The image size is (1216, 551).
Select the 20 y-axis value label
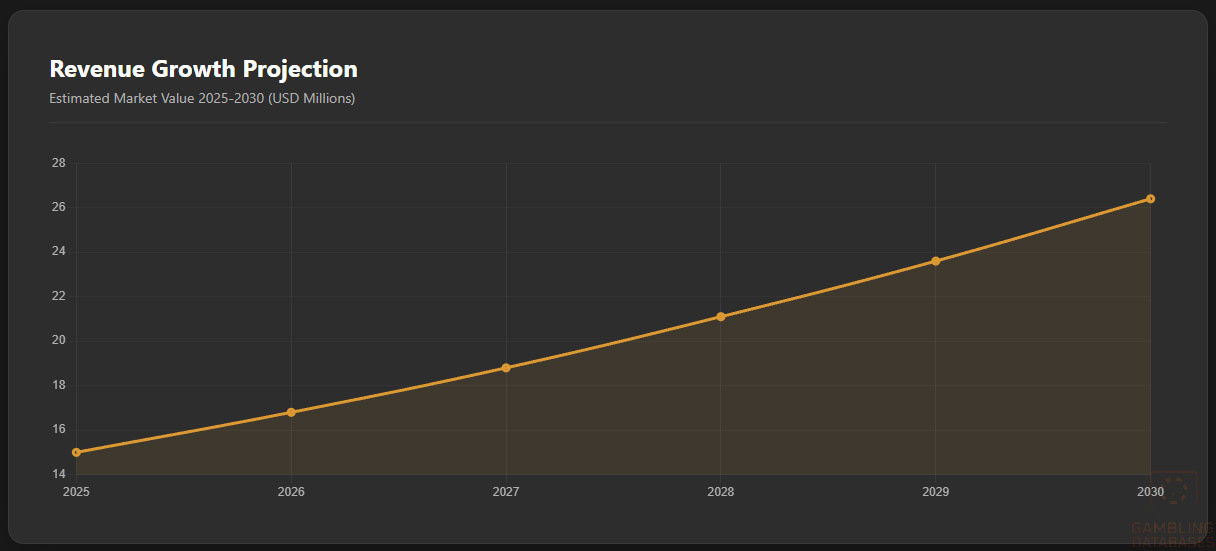coord(59,341)
